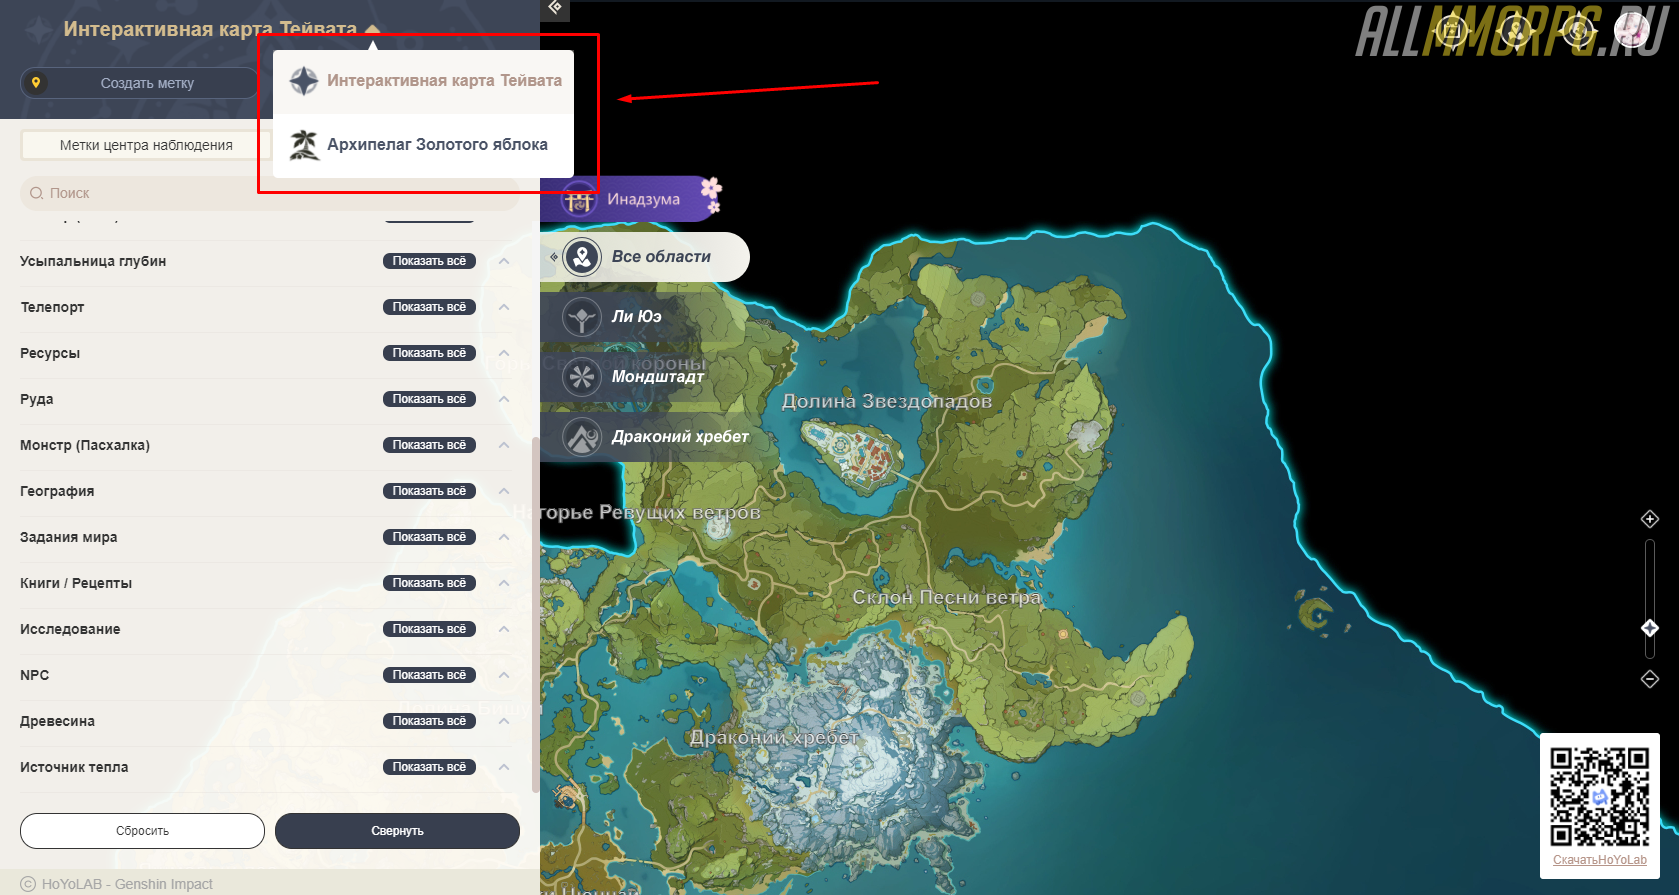Click the HoYoLAB - Genshin Impact footer text
This screenshot has width=1679, height=895.
click(127, 884)
